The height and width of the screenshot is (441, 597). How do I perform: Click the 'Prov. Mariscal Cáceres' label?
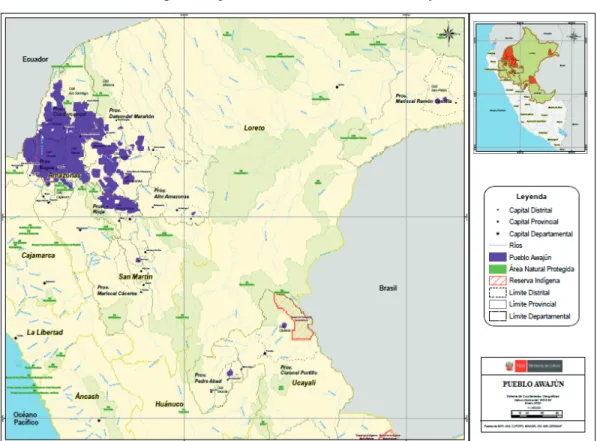117,290
